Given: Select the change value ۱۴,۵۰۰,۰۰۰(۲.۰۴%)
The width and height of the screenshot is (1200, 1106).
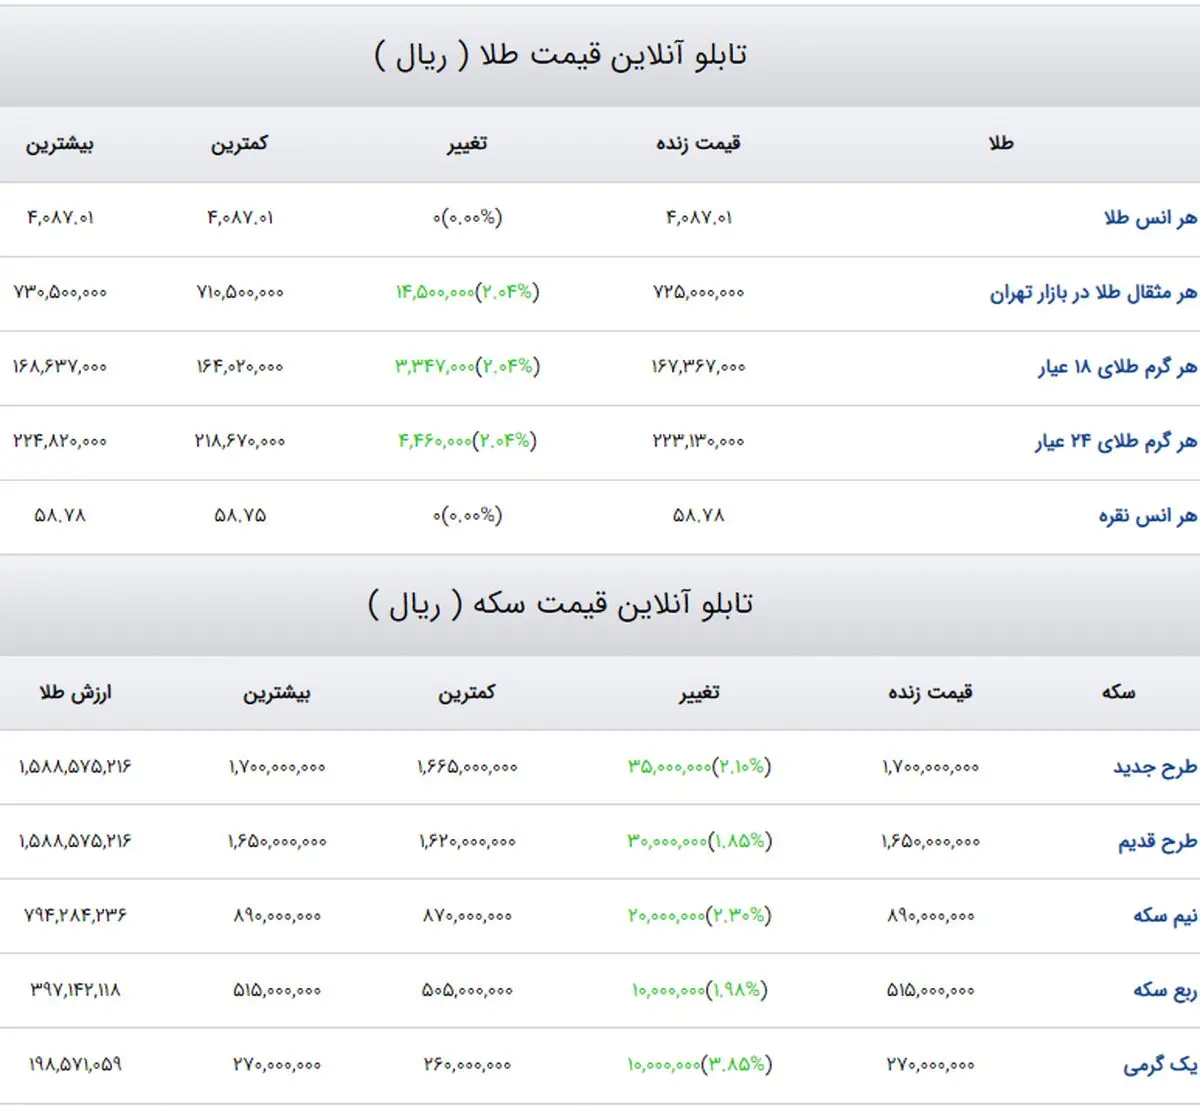Looking at the screenshot, I should pos(467,292).
